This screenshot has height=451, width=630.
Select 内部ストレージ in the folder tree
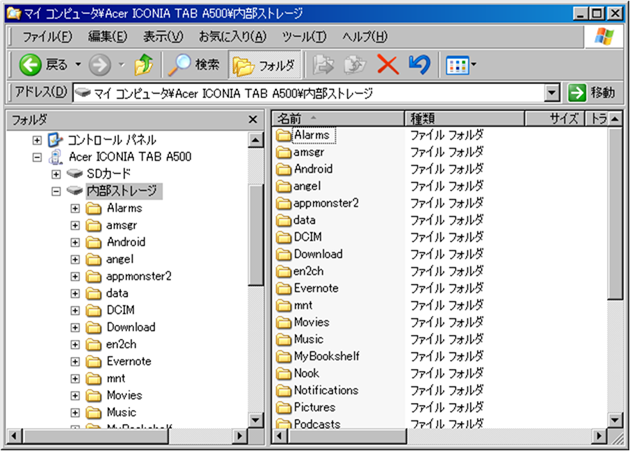[122, 191]
